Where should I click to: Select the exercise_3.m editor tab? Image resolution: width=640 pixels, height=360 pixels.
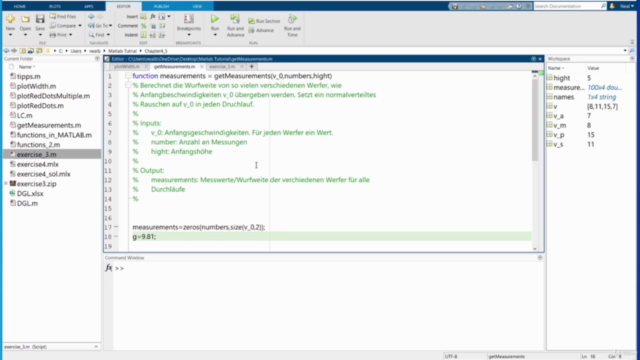tap(222, 67)
